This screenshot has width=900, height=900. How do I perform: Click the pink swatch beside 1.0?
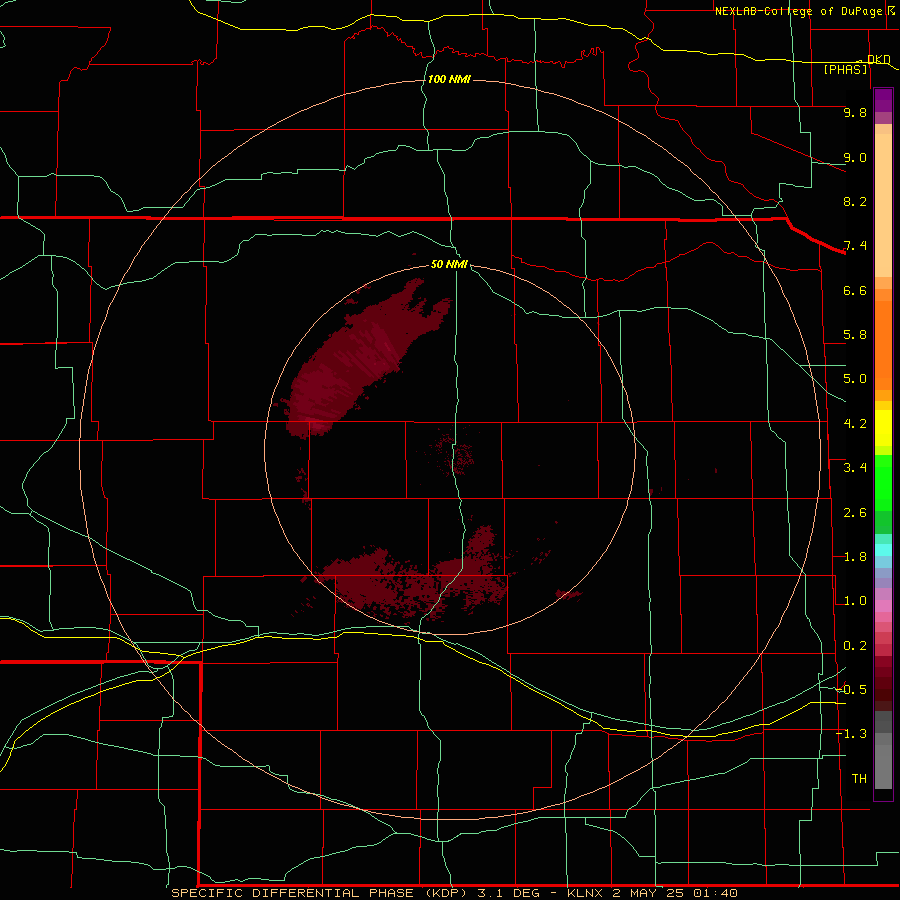(883, 606)
